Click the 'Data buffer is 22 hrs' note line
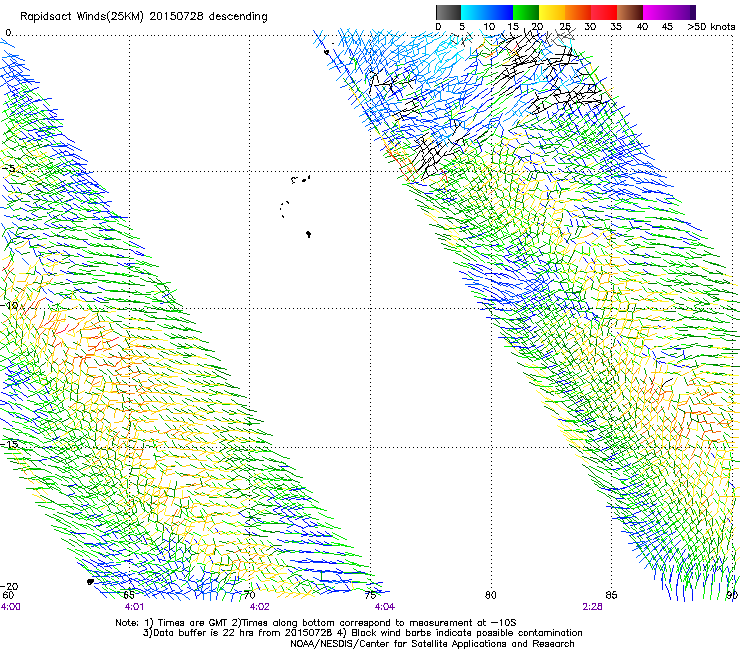 [362, 633]
